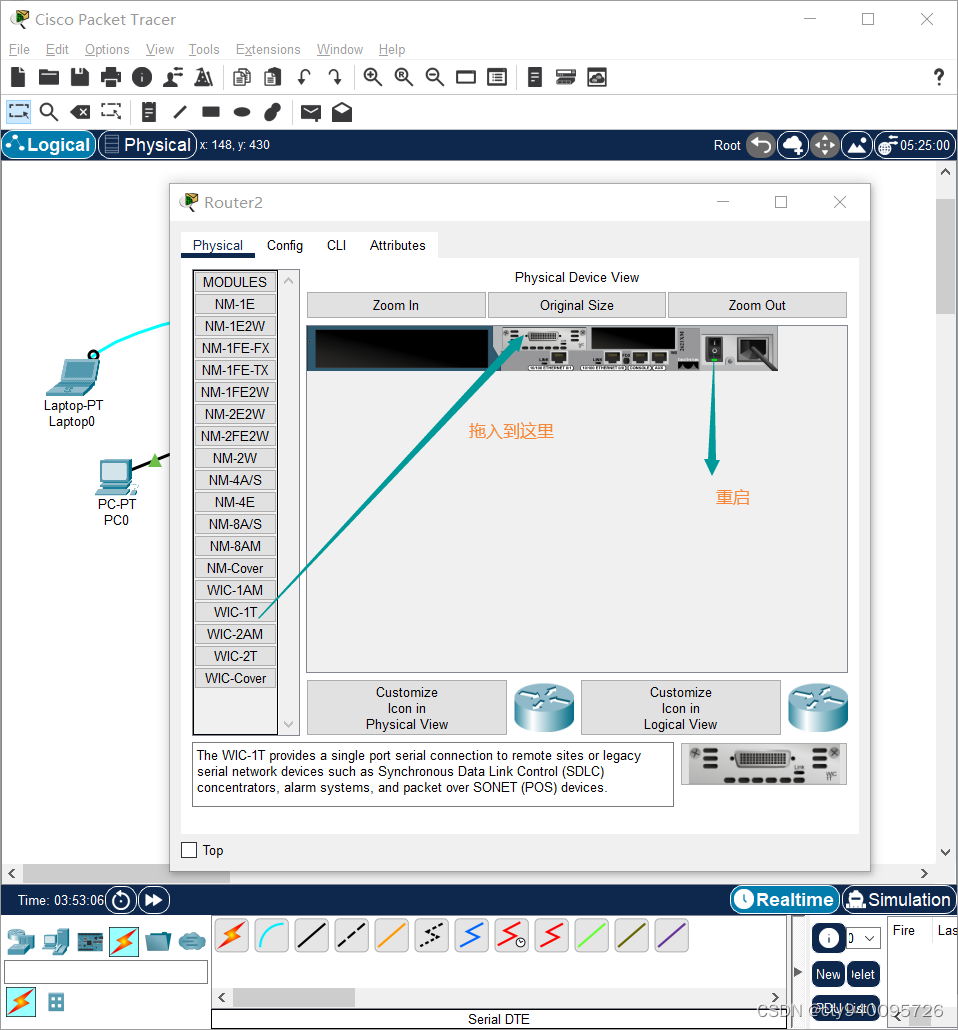
Task: Switch to Logical workspace view
Action: [49, 145]
